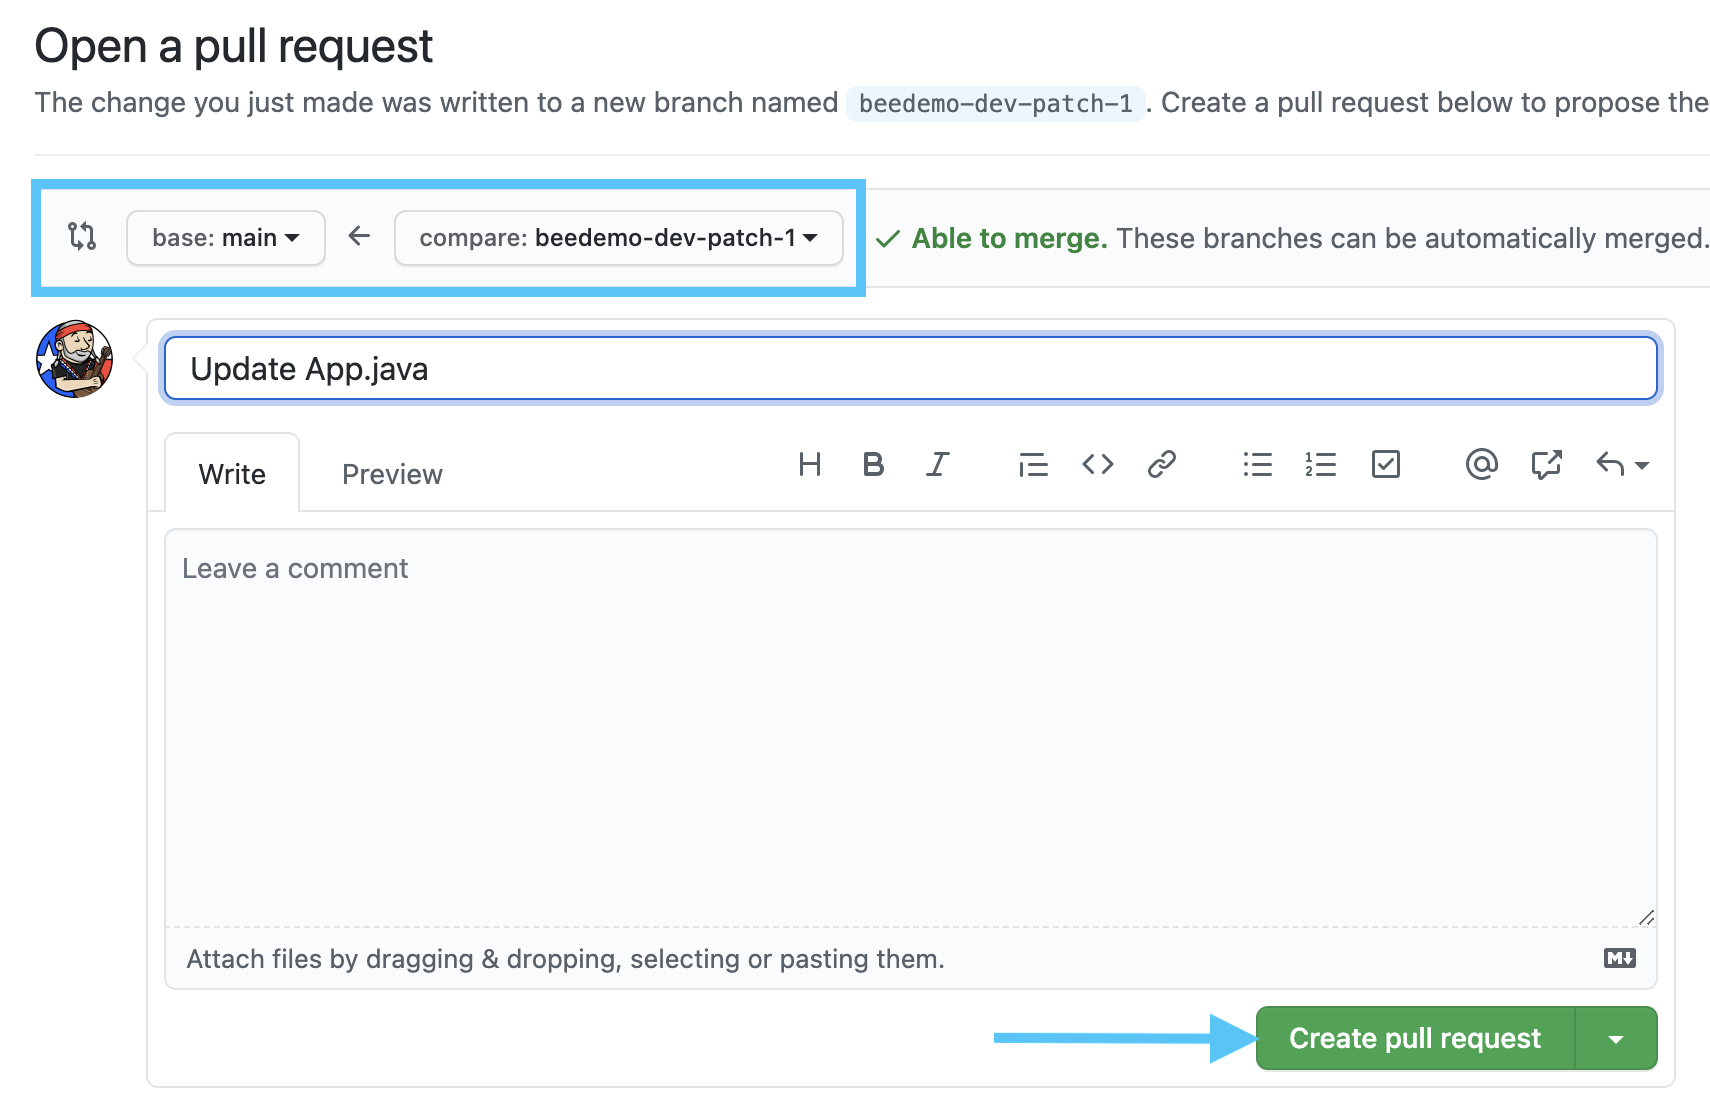
Task: Reference an issue or pull request
Action: tap(1546, 464)
